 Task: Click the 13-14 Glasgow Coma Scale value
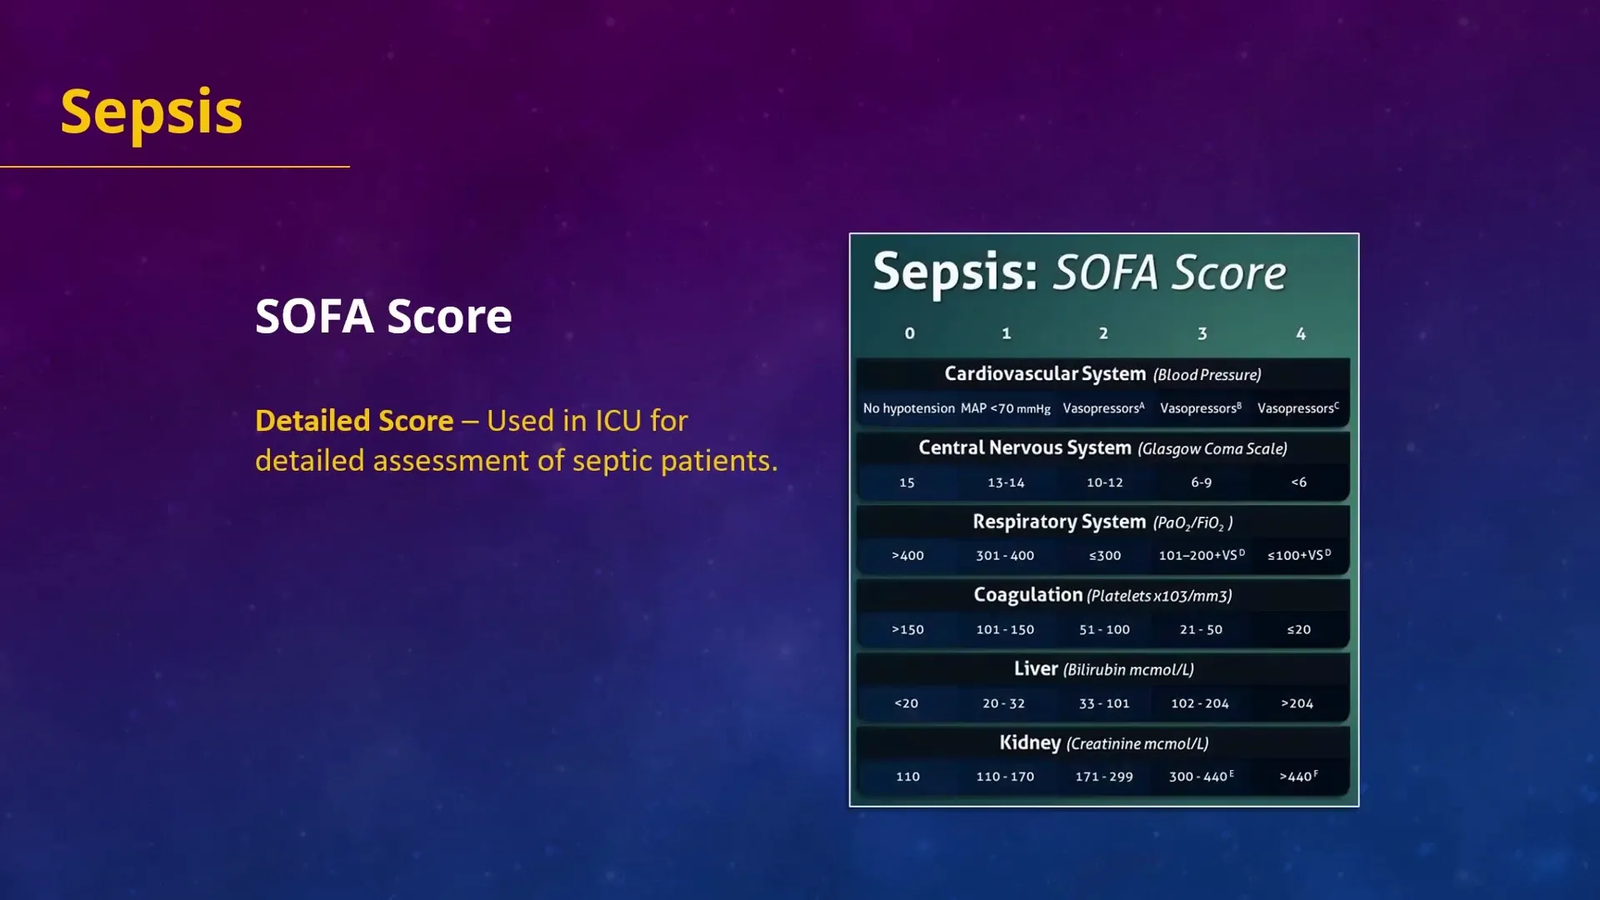point(1005,482)
